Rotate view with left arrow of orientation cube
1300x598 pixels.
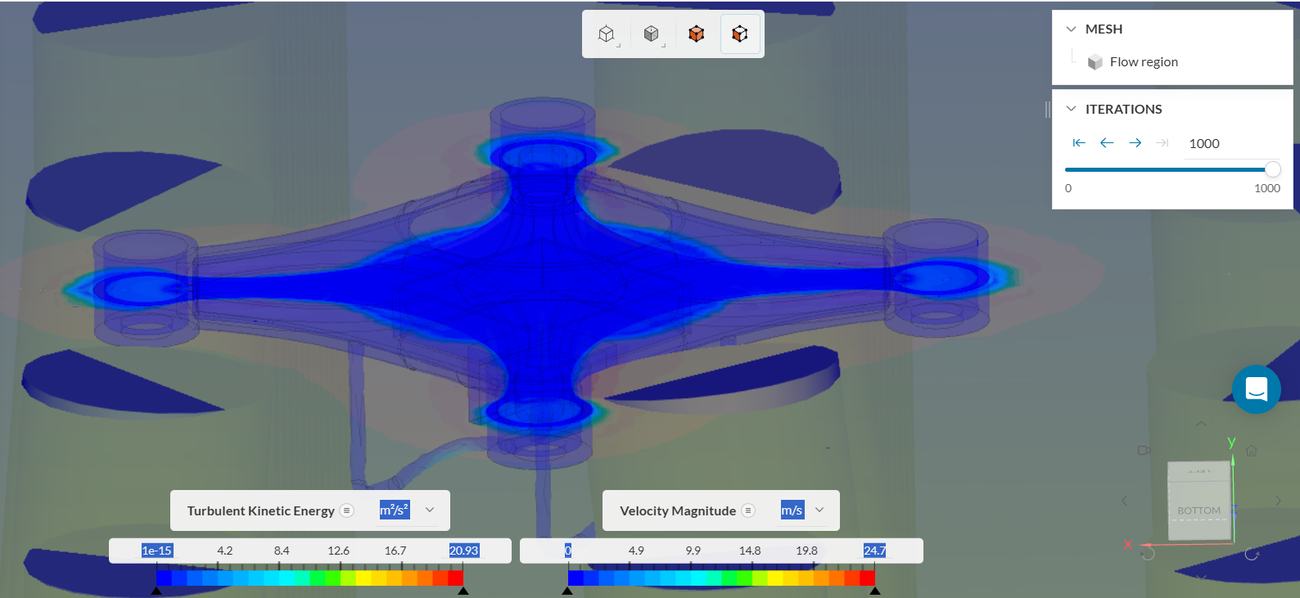(1124, 500)
